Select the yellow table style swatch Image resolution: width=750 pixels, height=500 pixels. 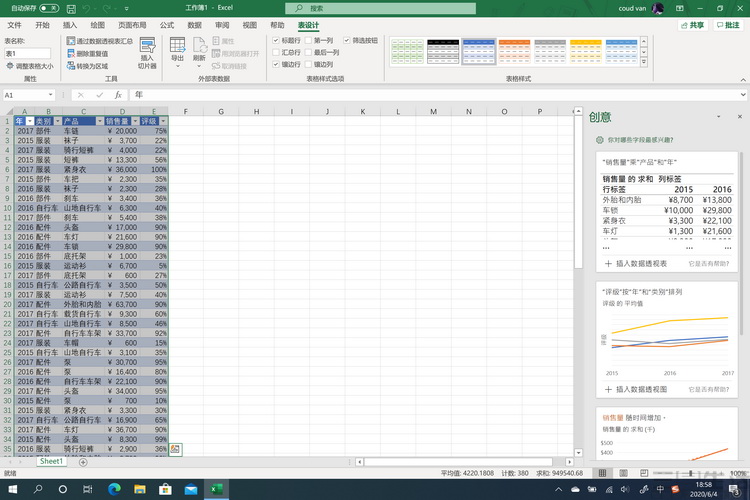click(x=585, y=52)
